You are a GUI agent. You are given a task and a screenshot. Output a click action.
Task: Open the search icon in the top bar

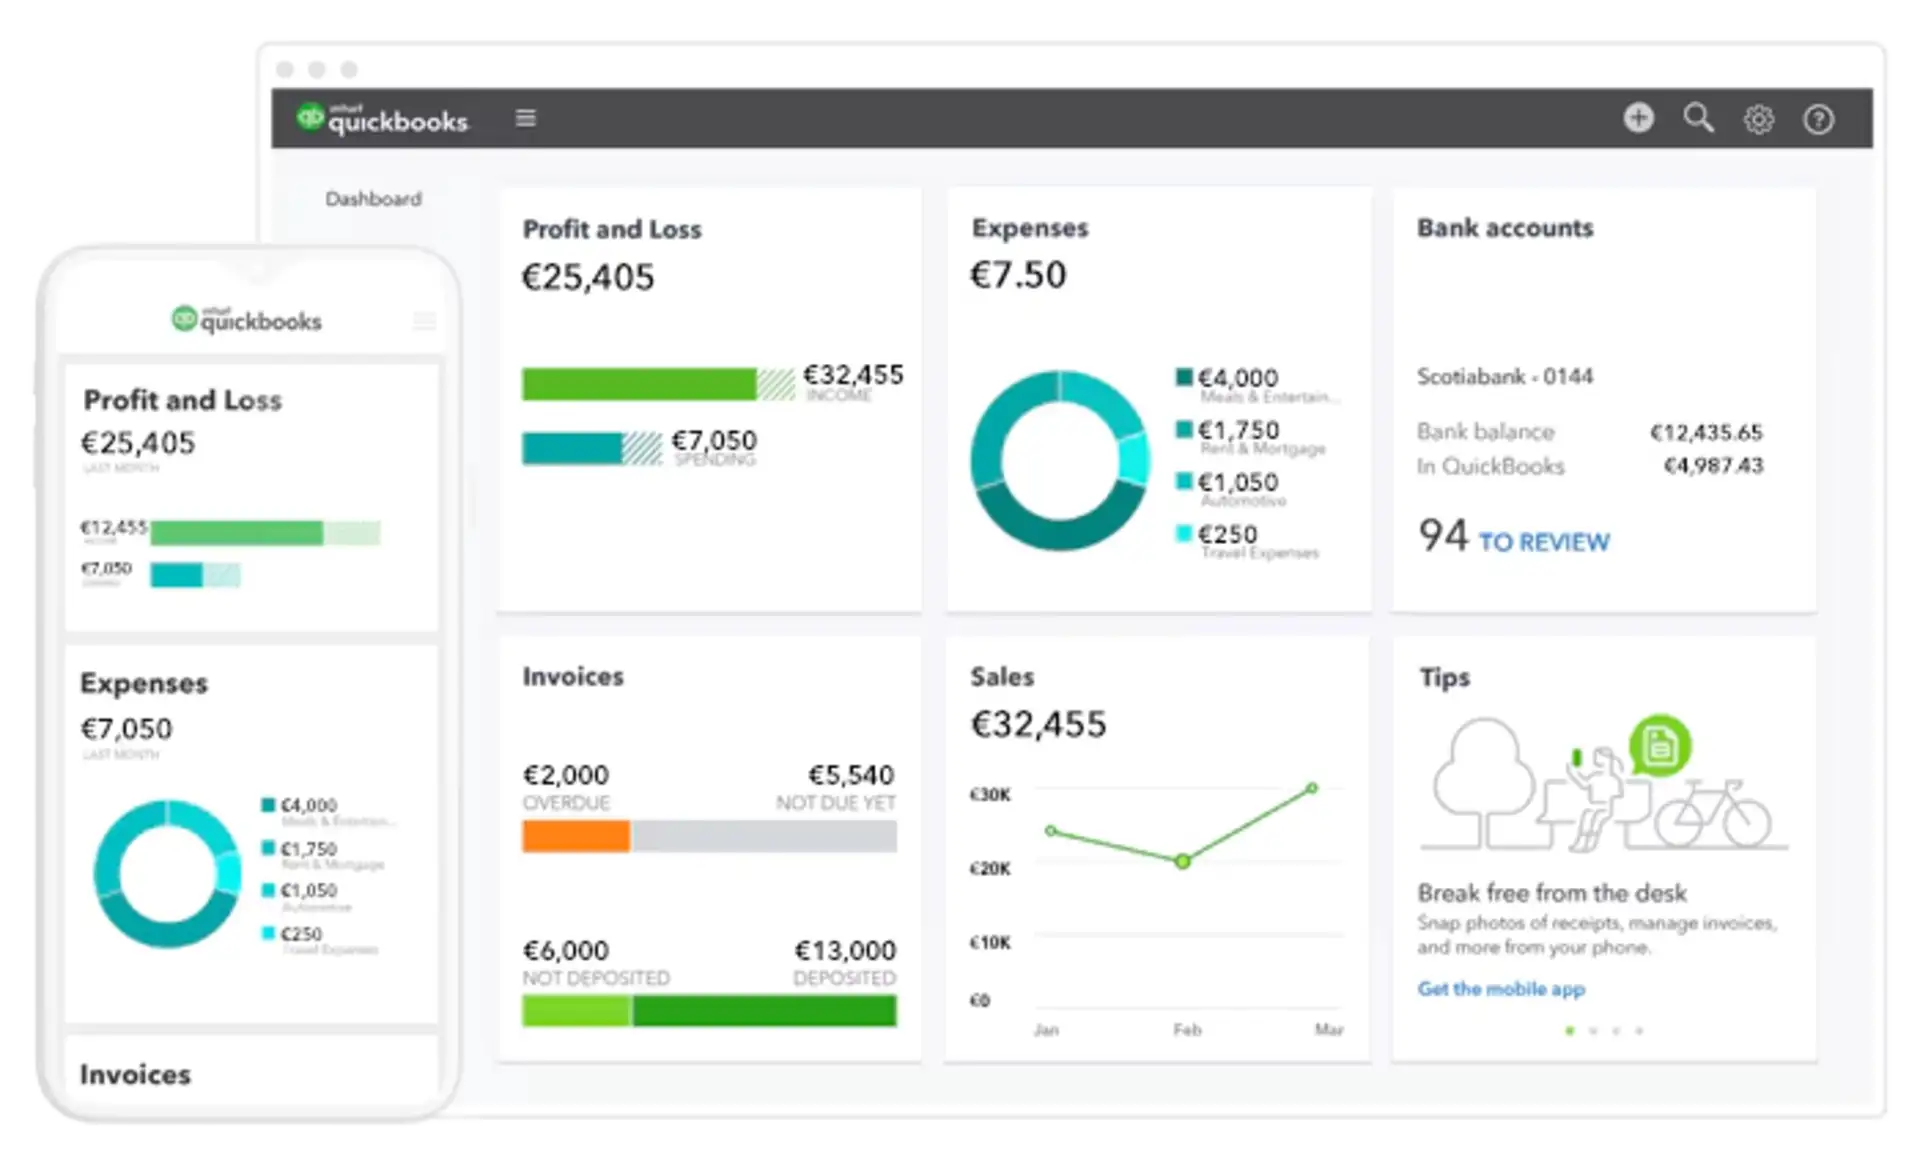pyautogui.click(x=1699, y=118)
